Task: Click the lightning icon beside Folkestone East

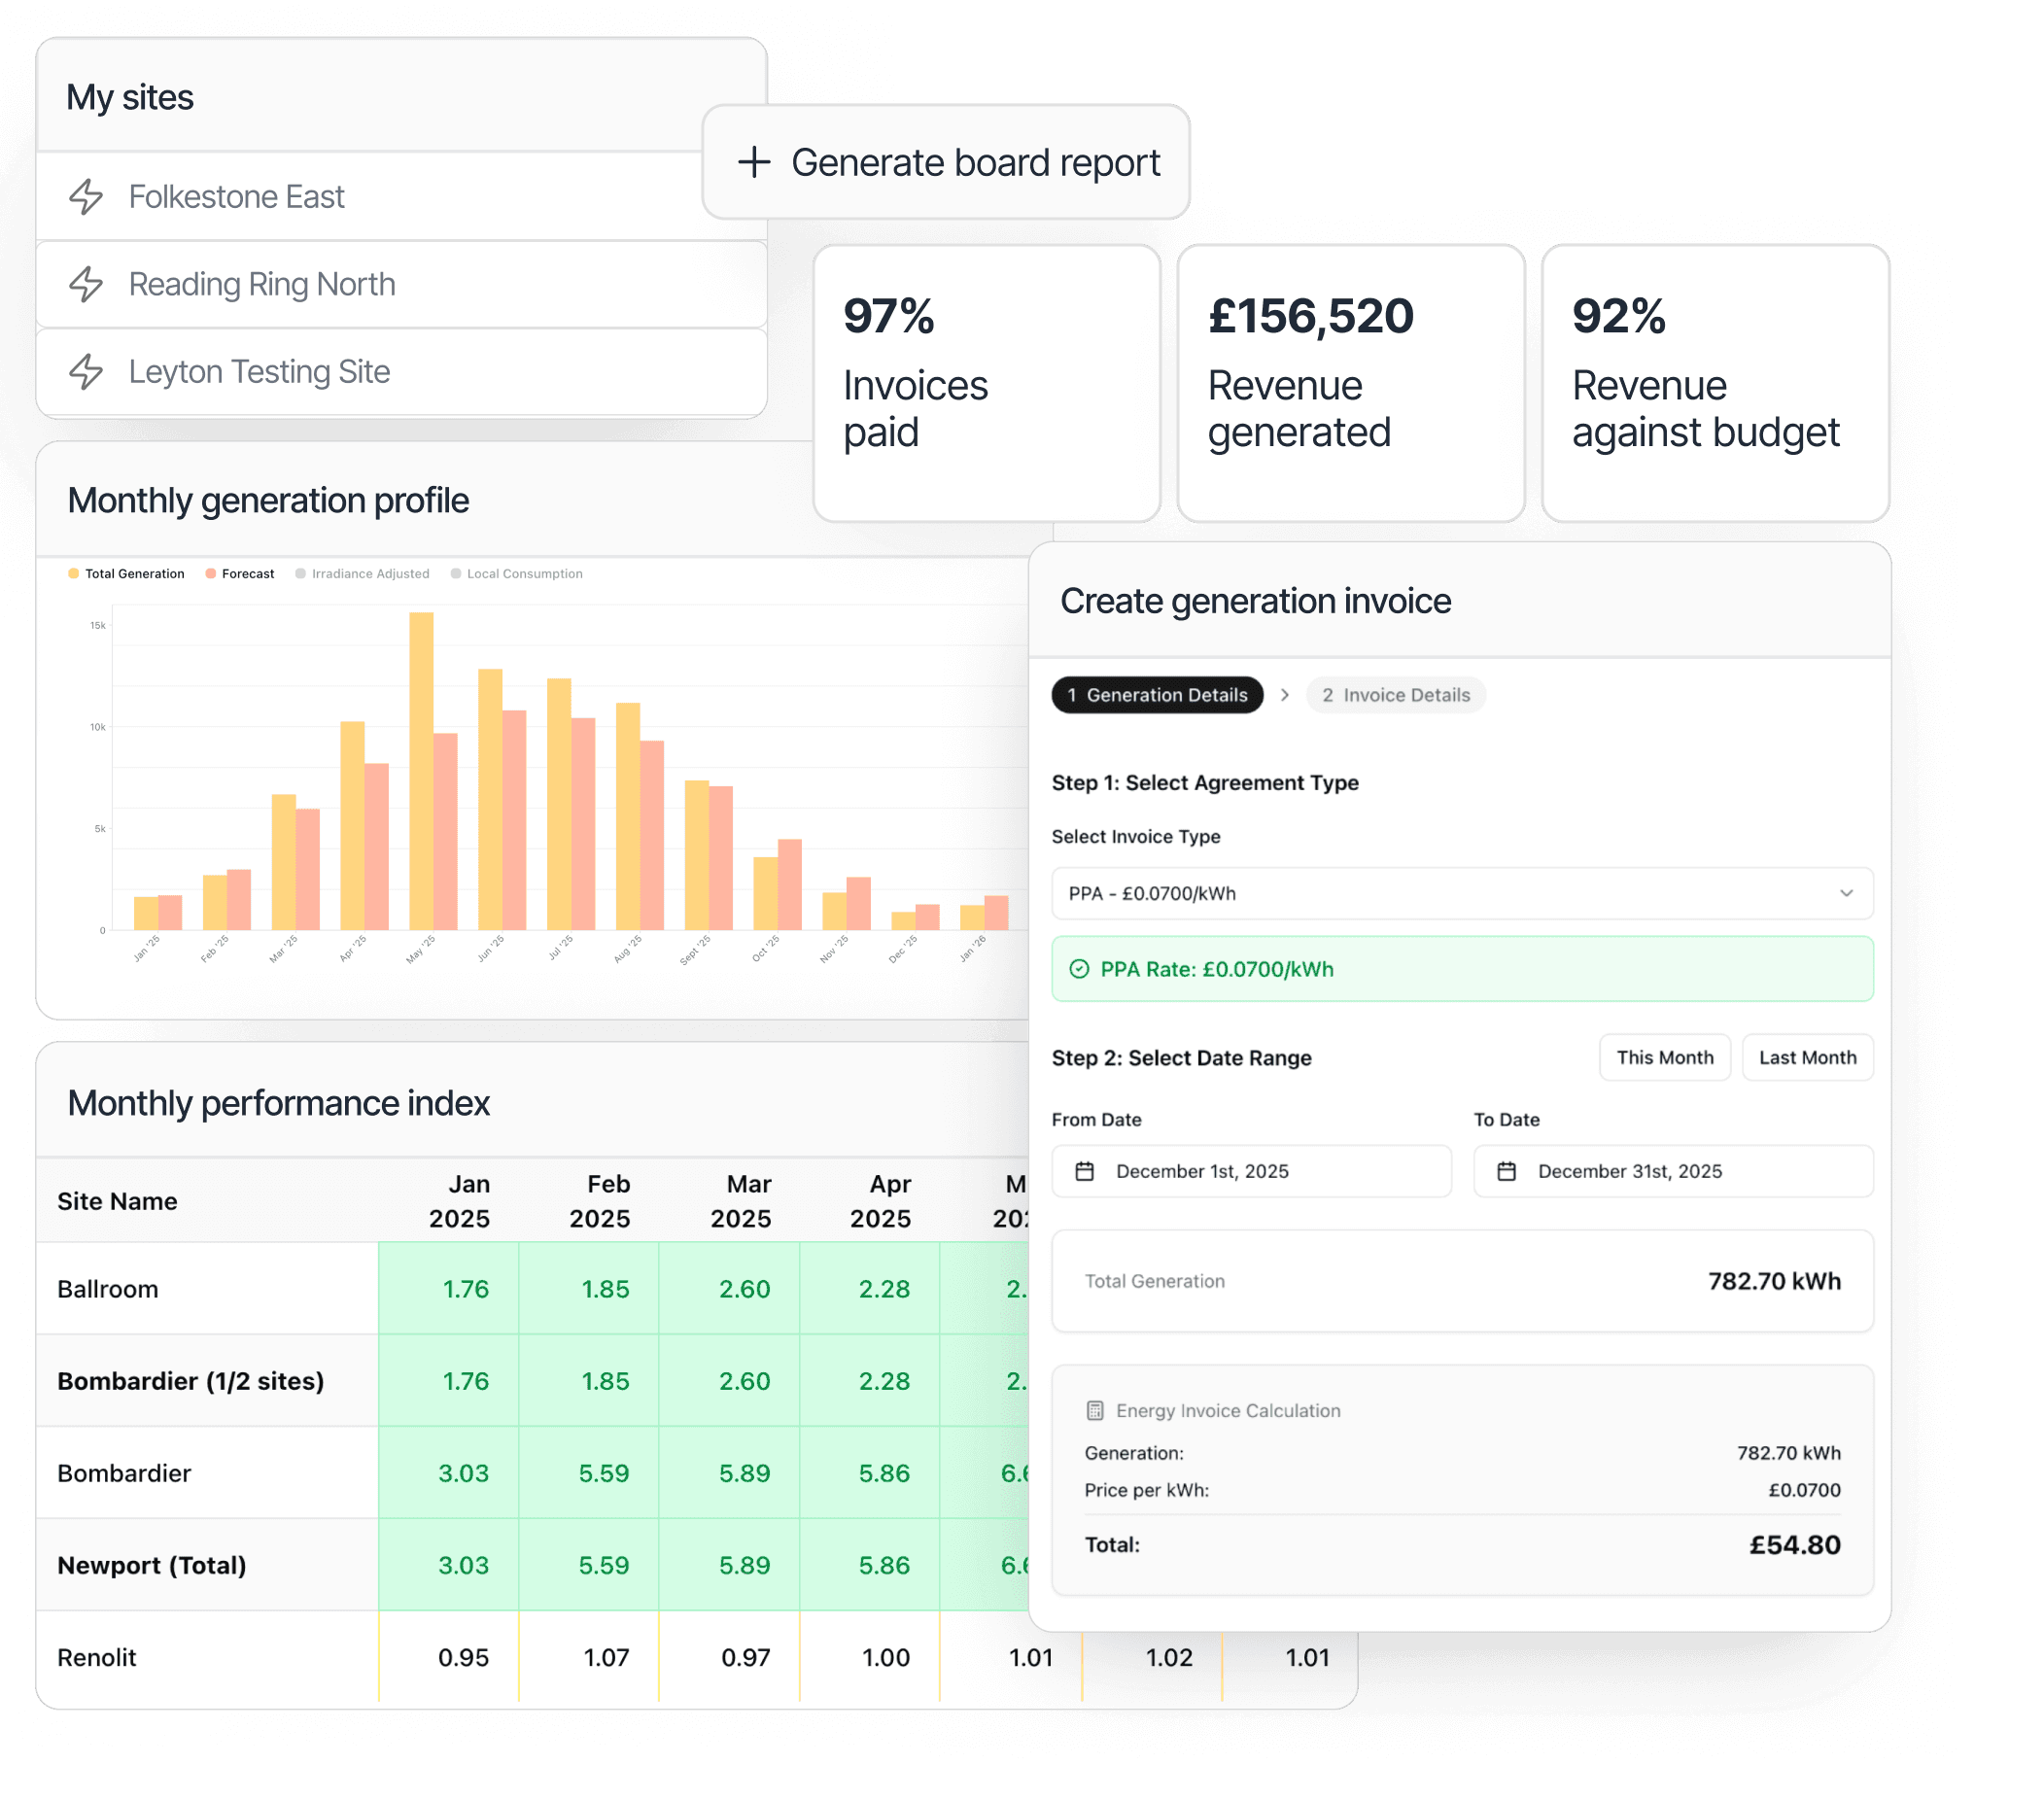Action: pyautogui.click(x=86, y=196)
